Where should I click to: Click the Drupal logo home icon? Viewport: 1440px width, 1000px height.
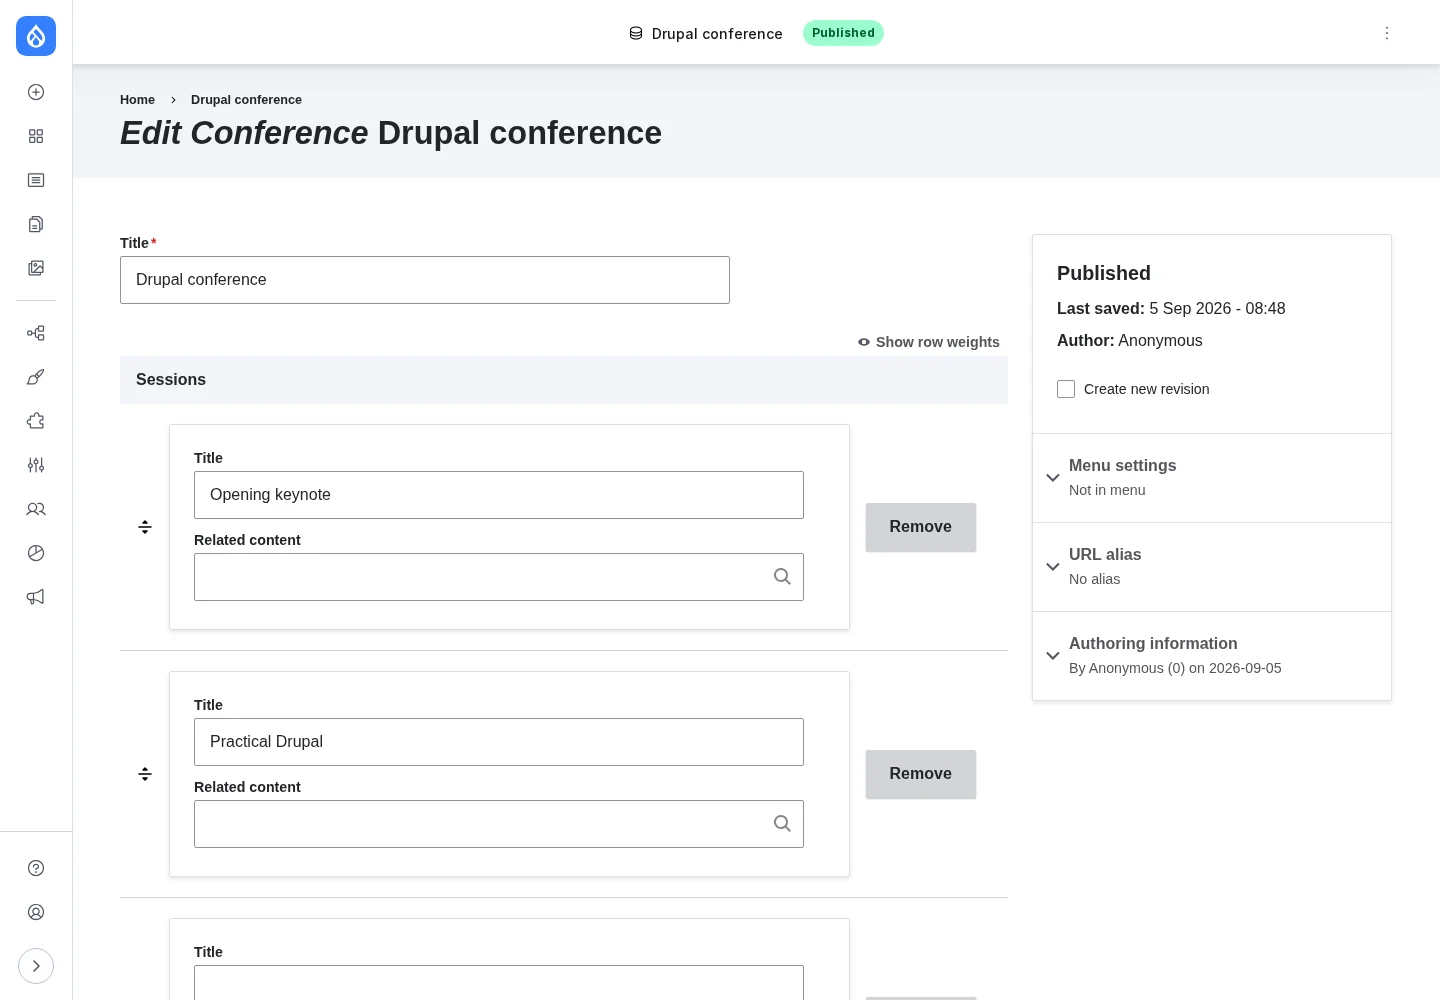coord(36,36)
